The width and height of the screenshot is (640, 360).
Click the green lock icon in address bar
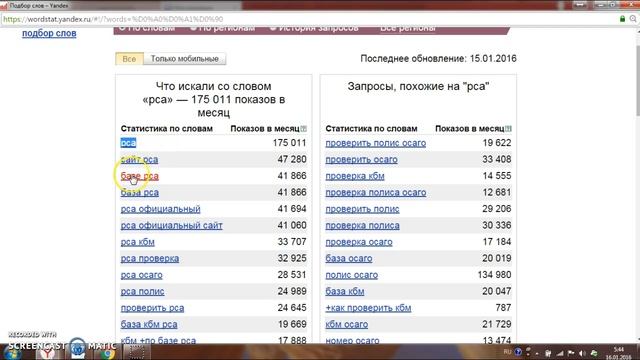pos(622,19)
